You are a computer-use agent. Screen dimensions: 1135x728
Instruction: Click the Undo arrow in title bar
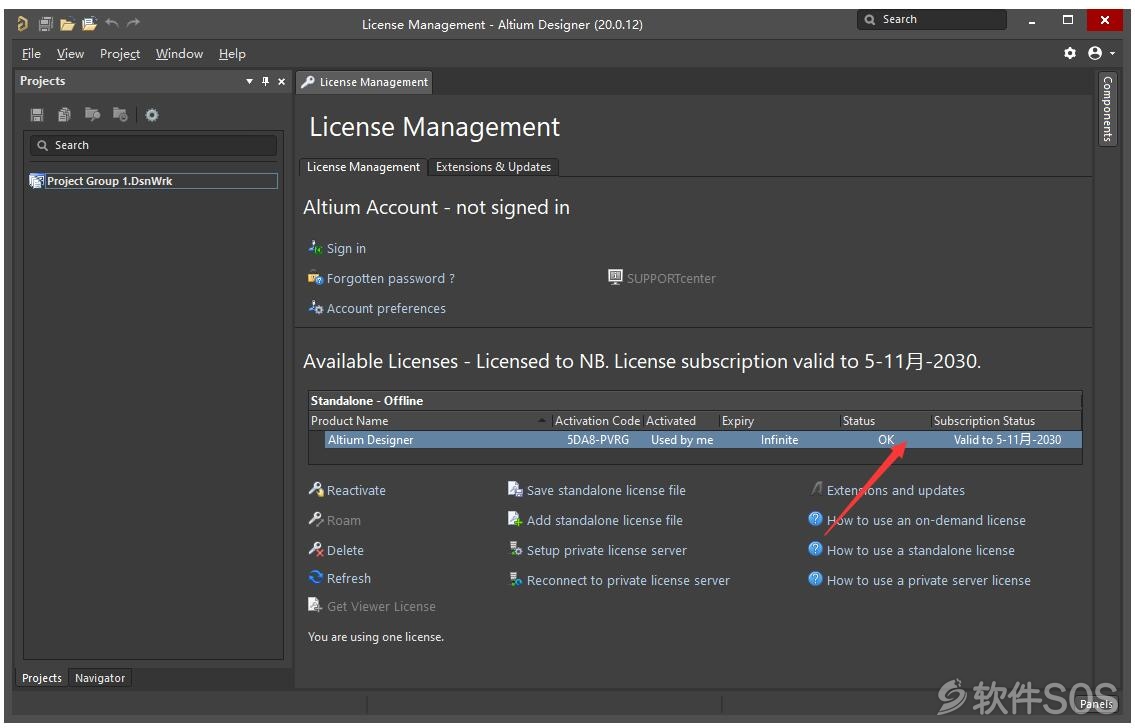pyautogui.click(x=111, y=23)
